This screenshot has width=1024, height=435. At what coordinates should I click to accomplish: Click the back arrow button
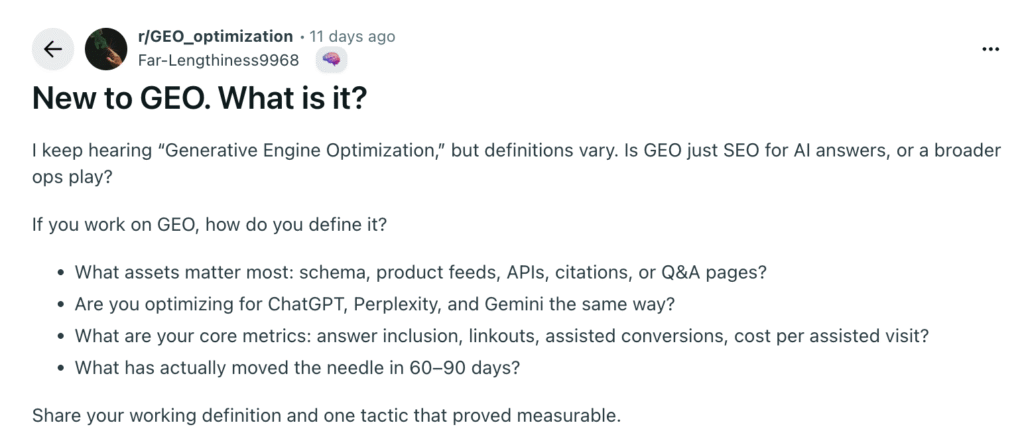point(53,49)
